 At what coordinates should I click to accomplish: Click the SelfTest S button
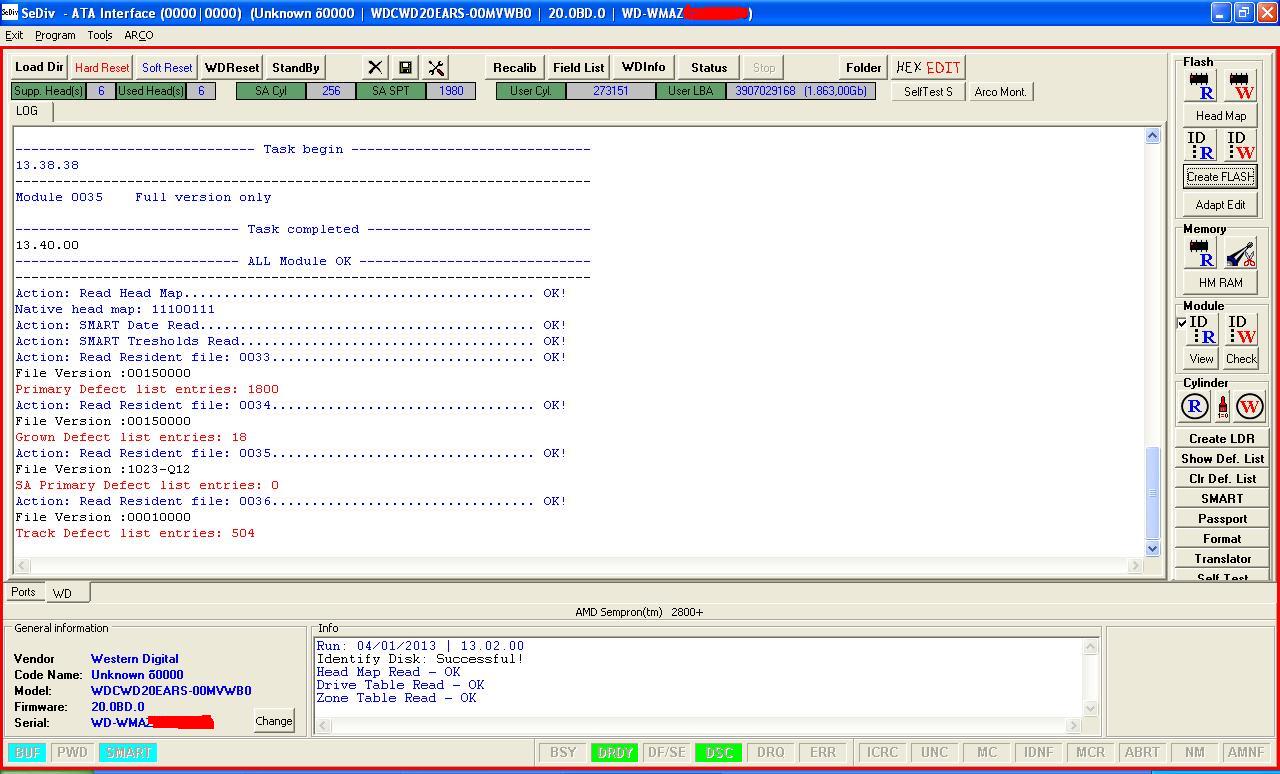pos(928,91)
